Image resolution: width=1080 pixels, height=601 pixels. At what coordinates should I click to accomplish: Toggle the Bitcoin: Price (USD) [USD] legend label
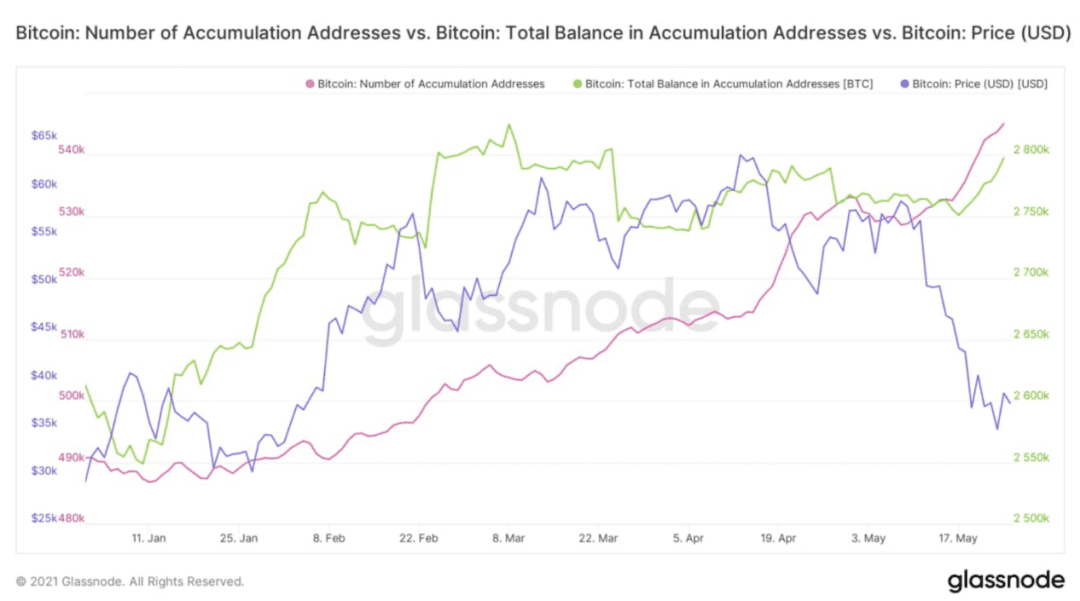979,84
